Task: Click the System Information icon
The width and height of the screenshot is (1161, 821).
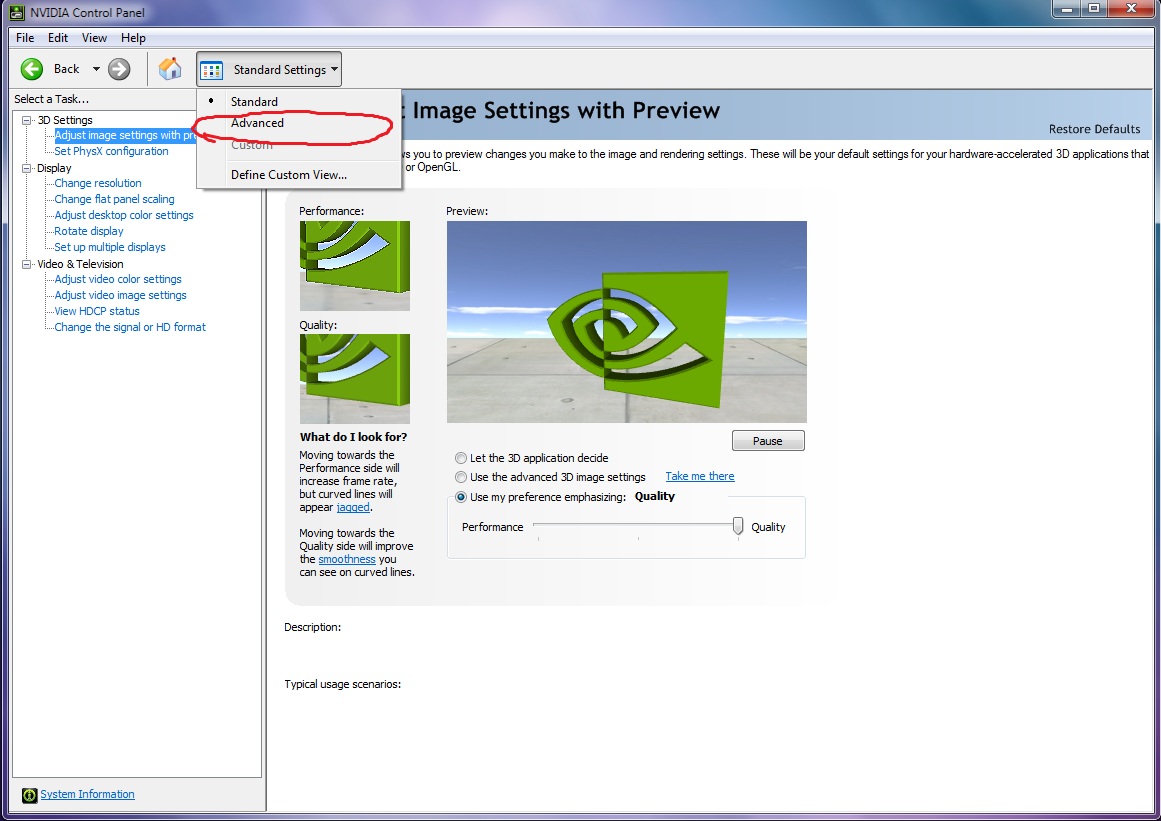Action: [30, 795]
